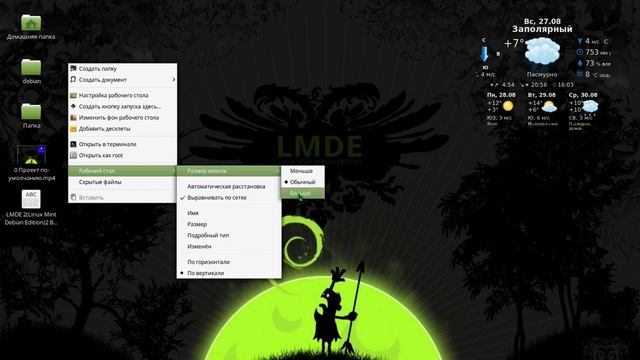Click the folder icon beside Создать папку
The width and height of the screenshot is (640, 360).
pos(73,68)
